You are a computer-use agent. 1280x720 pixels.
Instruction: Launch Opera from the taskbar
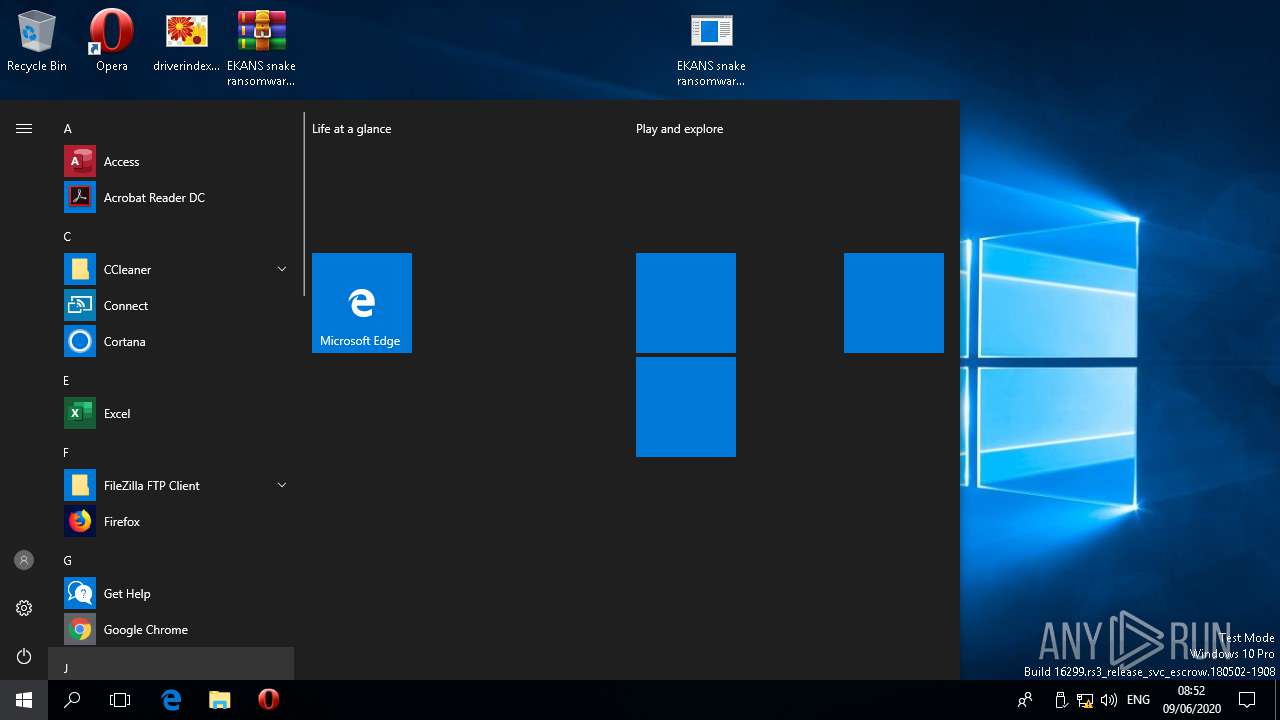click(268, 700)
